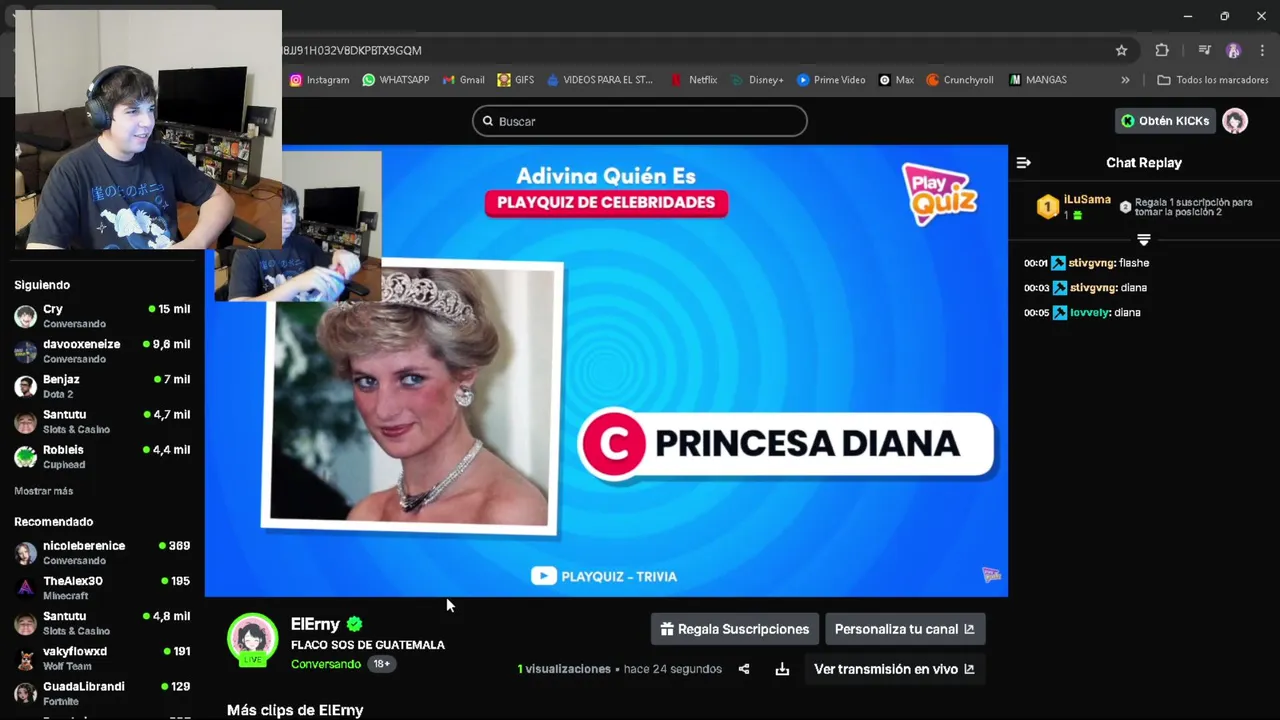Expand Mostrar más in Siguiendo
Viewport: 1280px width, 720px height.
click(x=43, y=491)
